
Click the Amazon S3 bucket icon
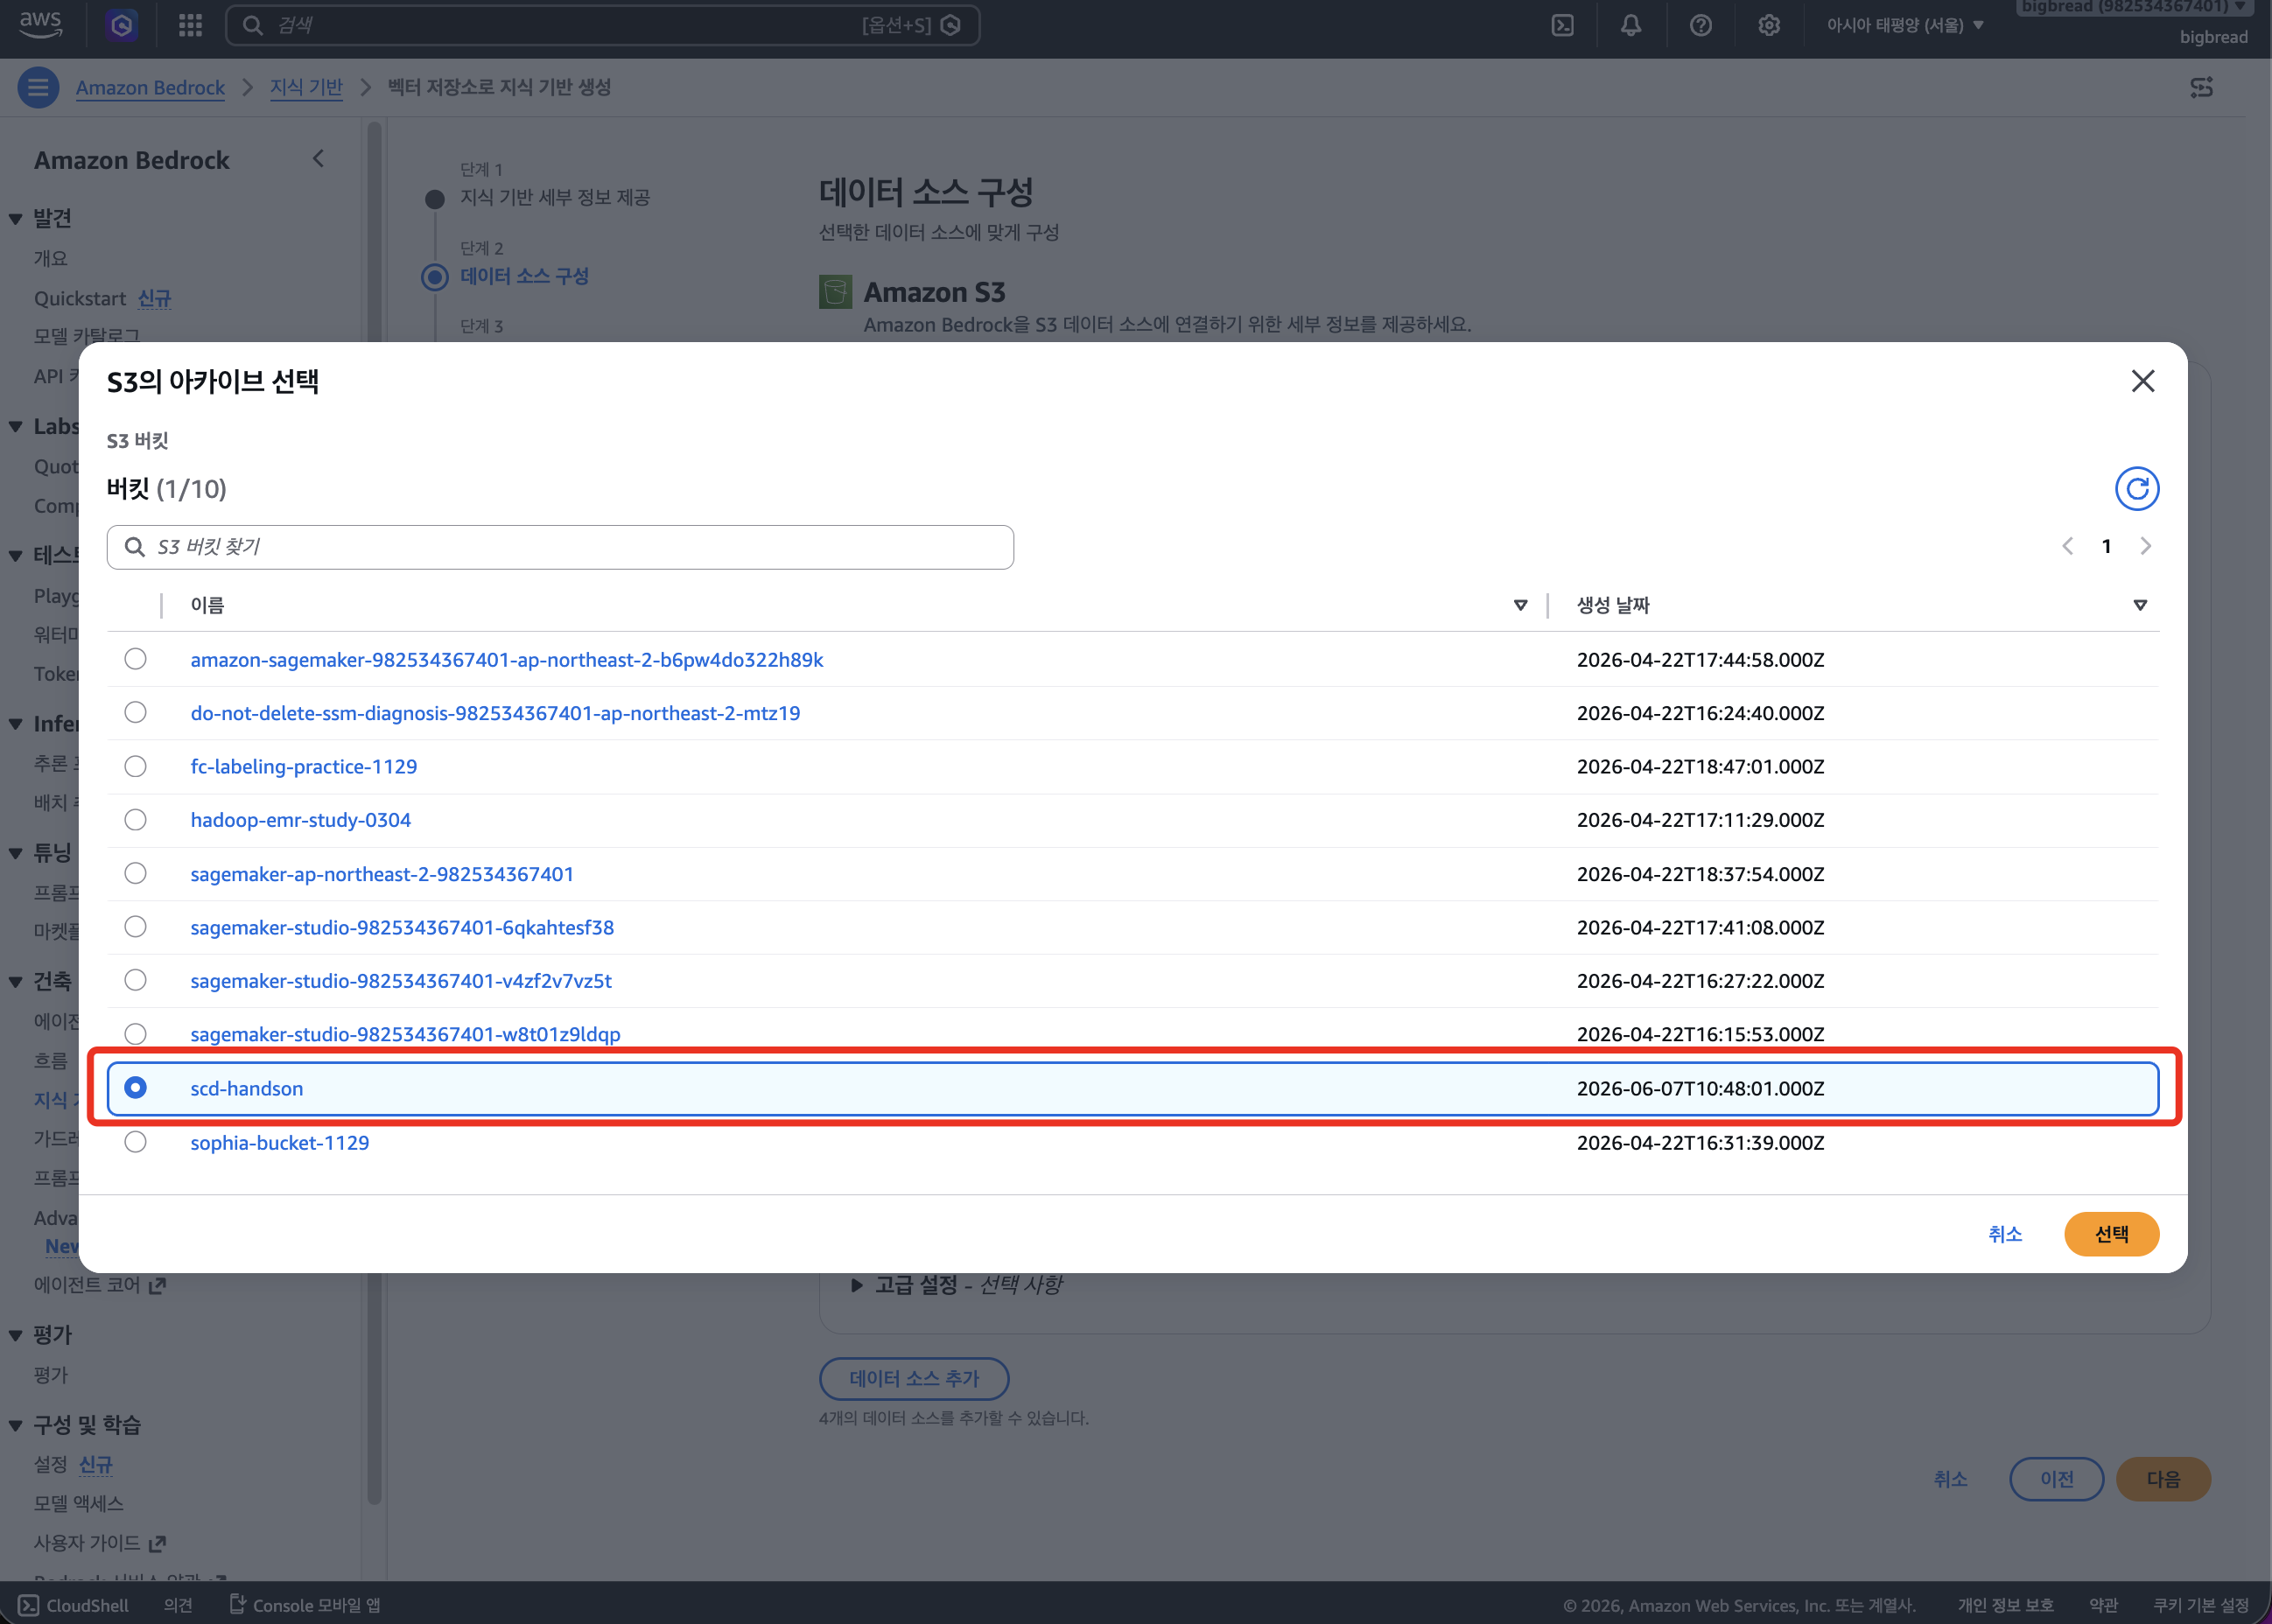coord(835,292)
